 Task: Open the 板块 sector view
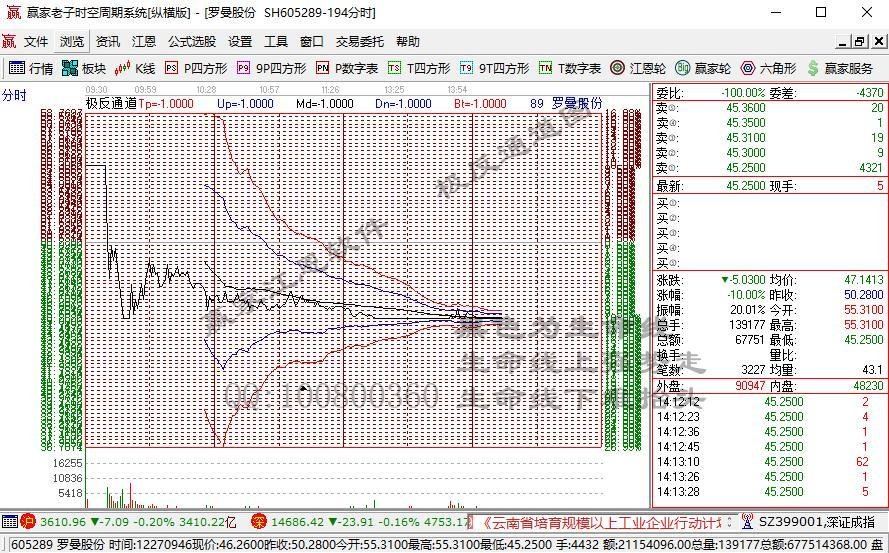(x=84, y=69)
